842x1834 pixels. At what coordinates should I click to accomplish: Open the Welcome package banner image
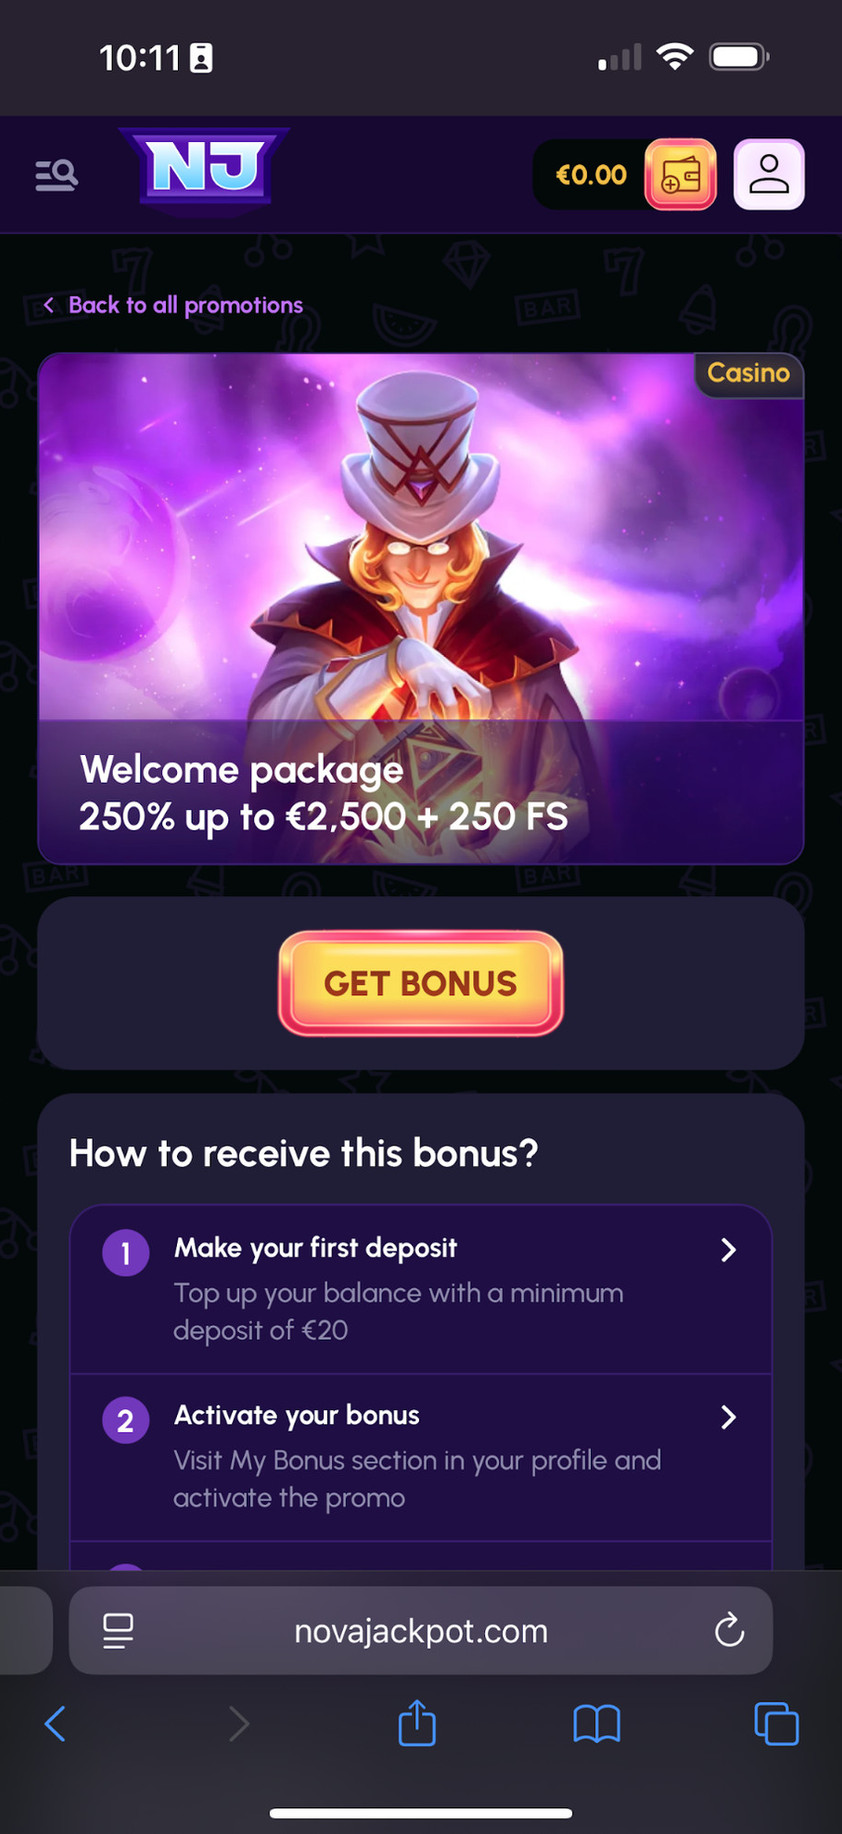[421, 608]
